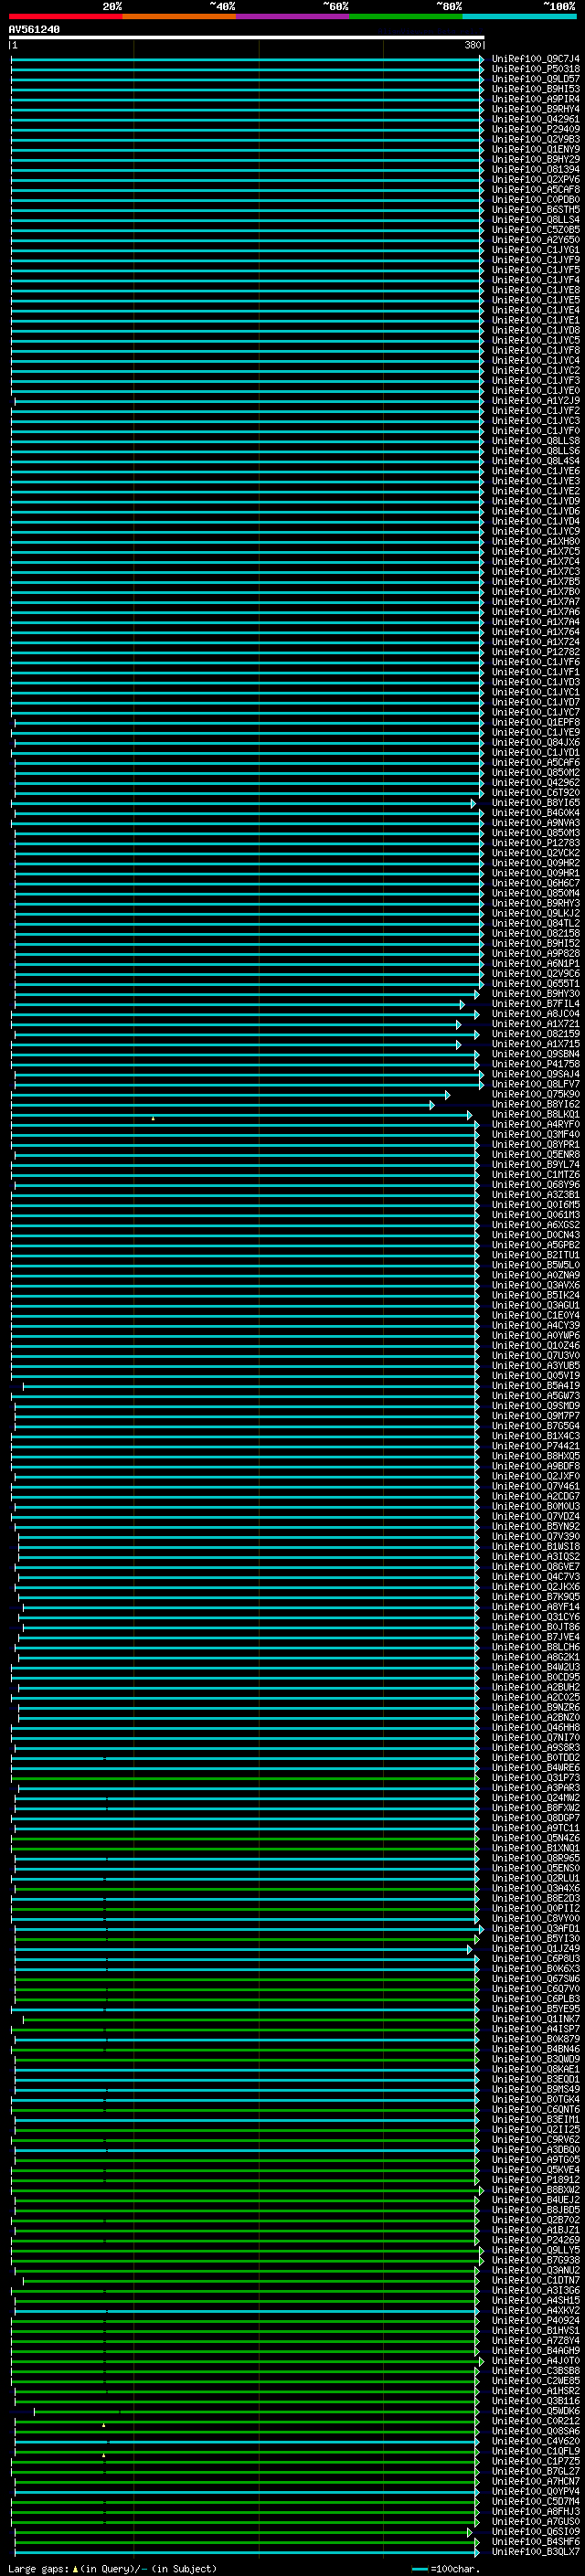The height and width of the screenshot is (2576, 585).
Task: Click the alignment bar for UniRef100_Q9C7J4
Action: (x=247, y=59)
